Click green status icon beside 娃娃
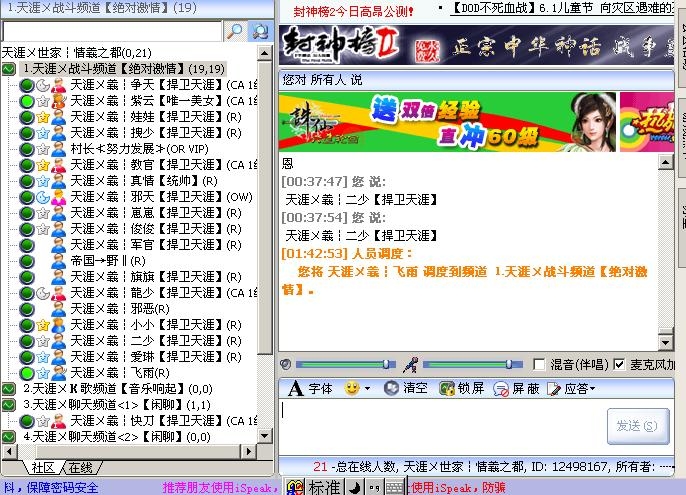This screenshot has width=686, height=495. (x=27, y=117)
